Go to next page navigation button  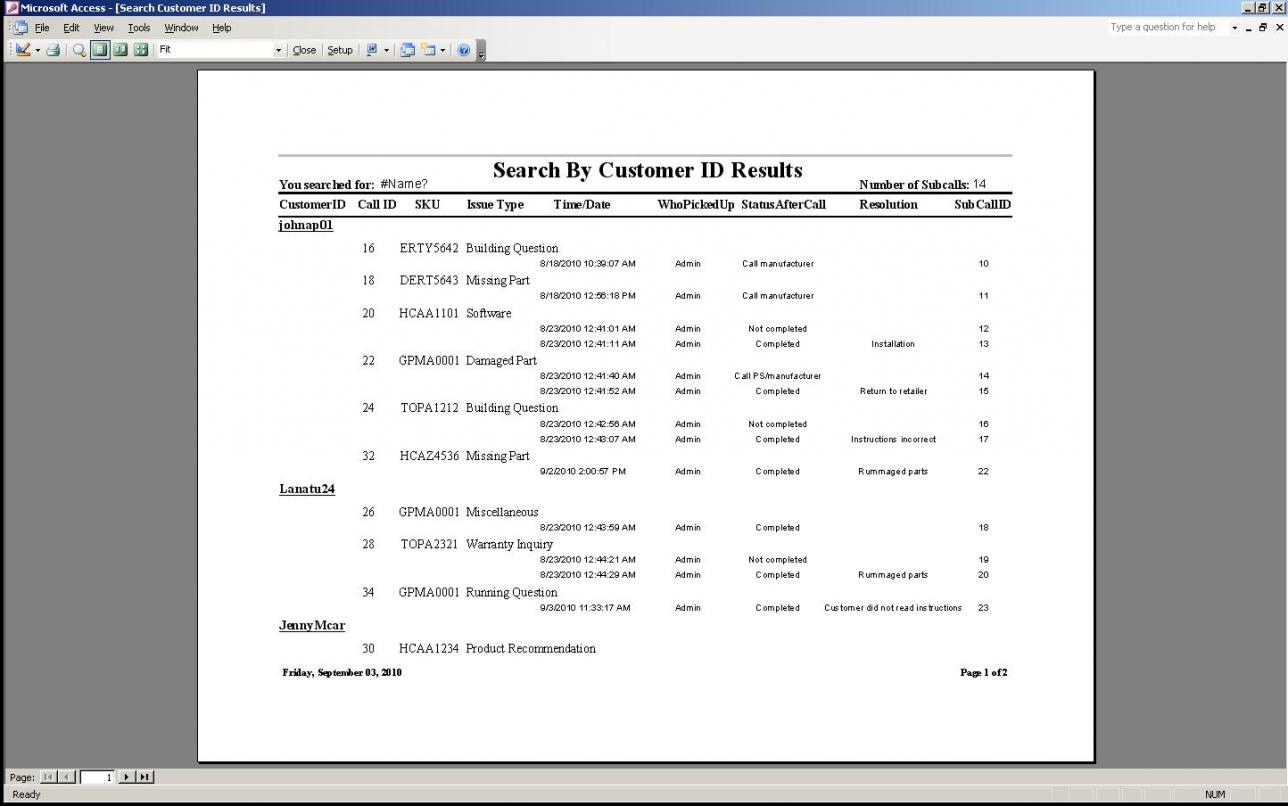pos(127,777)
